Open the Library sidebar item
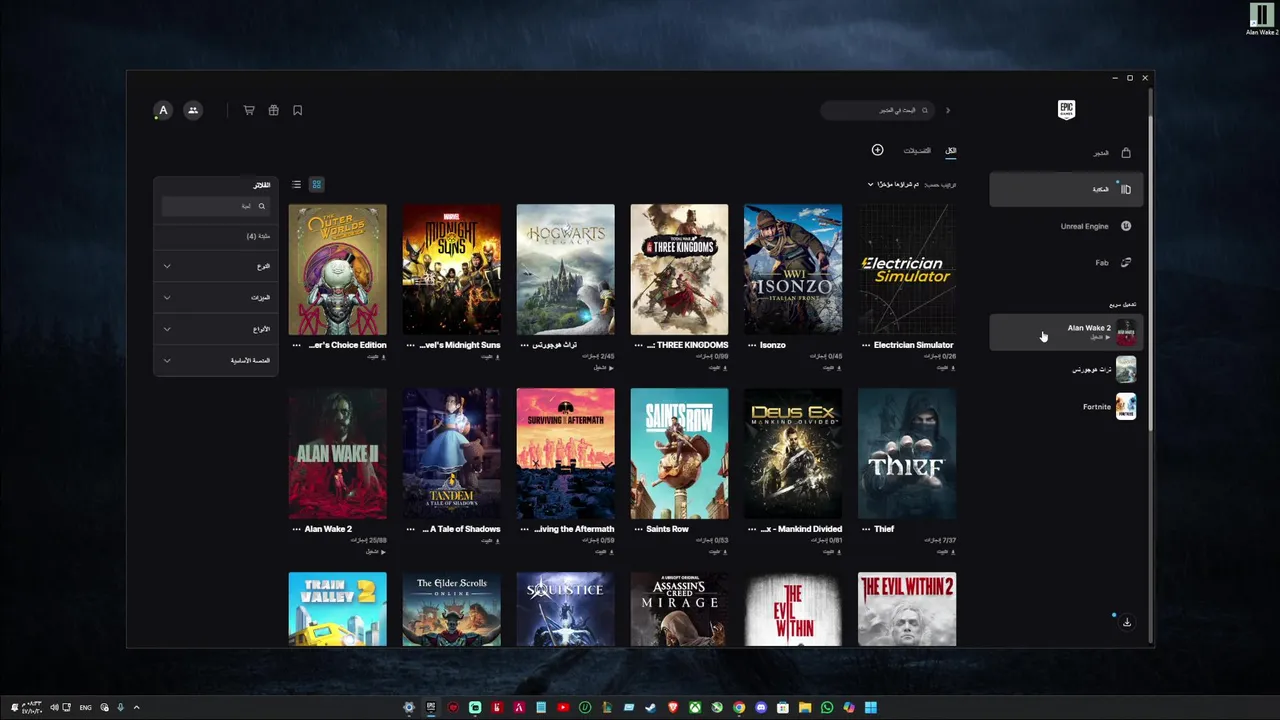This screenshot has width=1280, height=720. point(1066,189)
